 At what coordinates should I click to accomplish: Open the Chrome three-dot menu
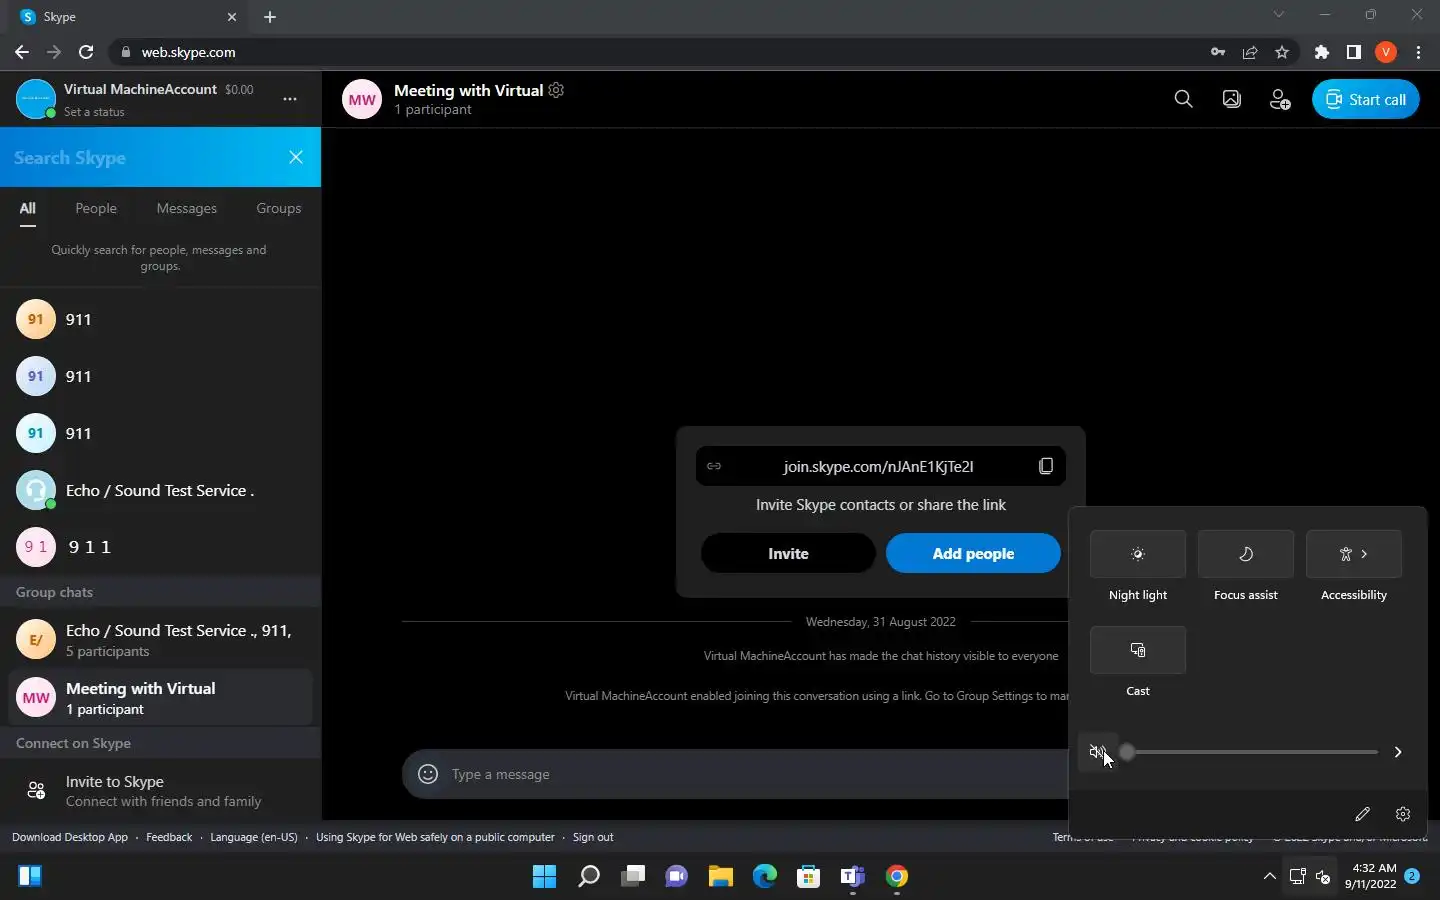[1418, 52]
